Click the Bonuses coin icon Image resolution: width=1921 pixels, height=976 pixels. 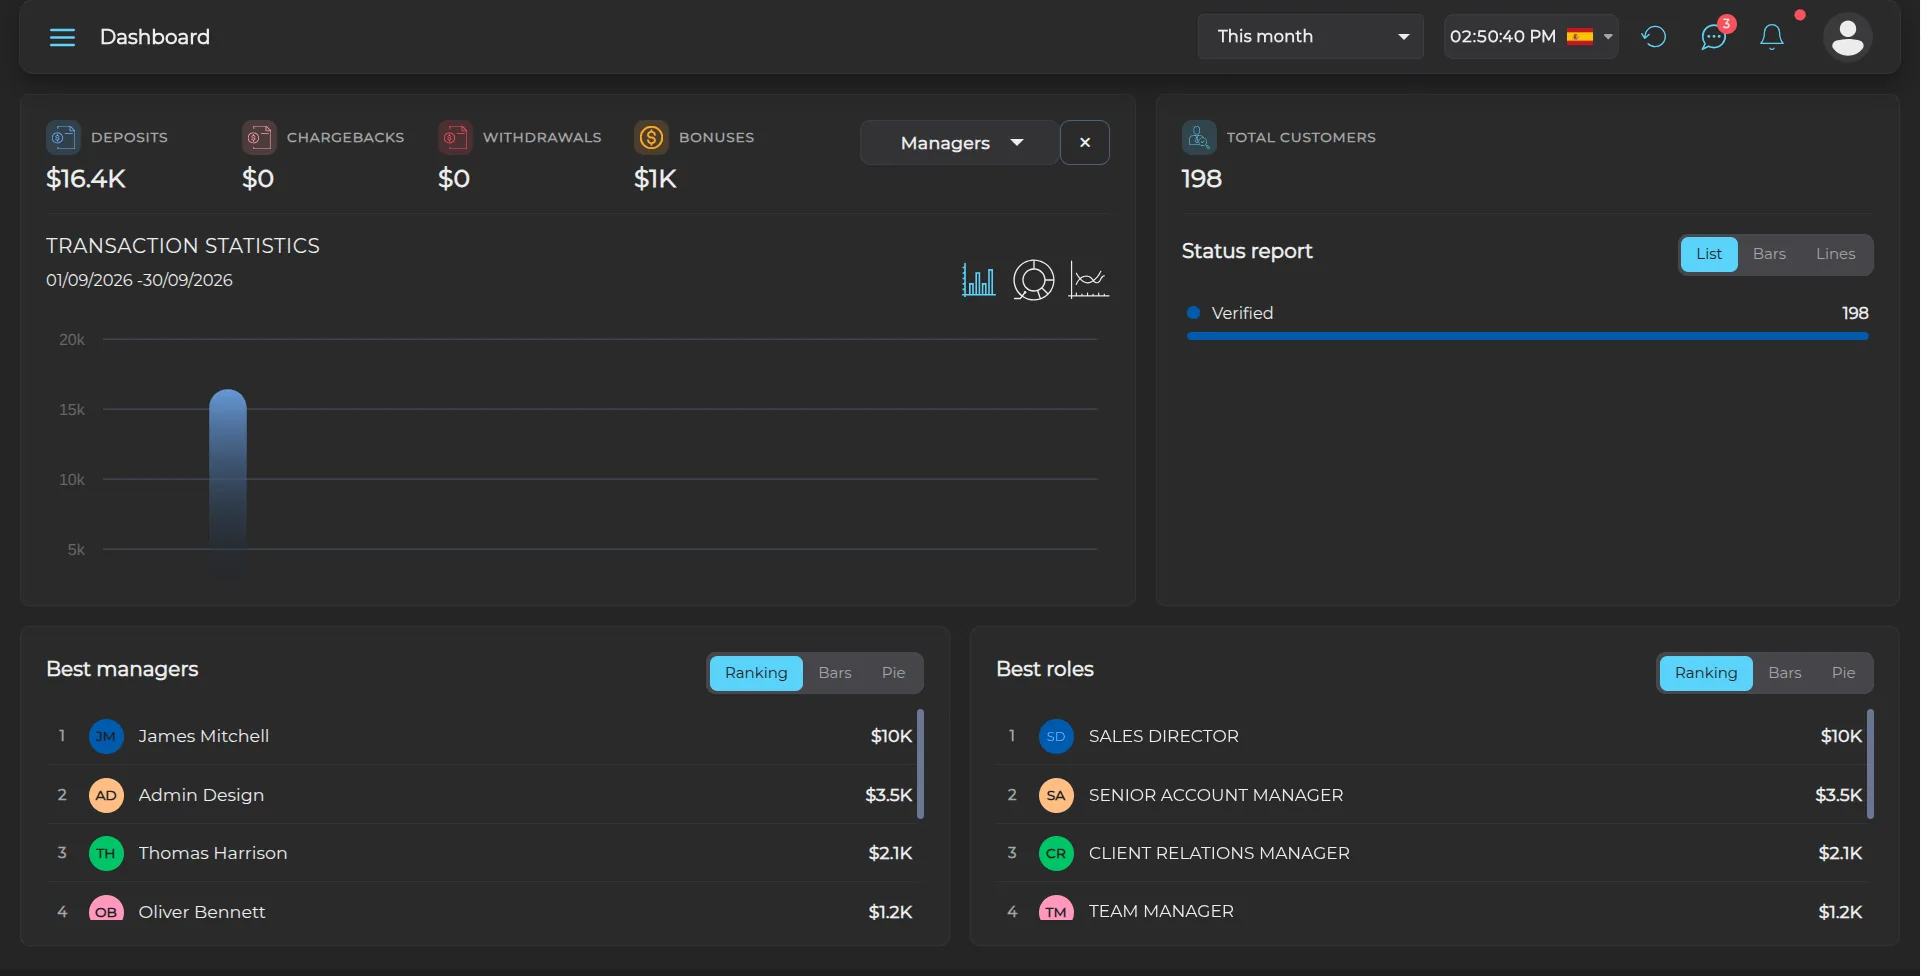[x=651, y=137]
